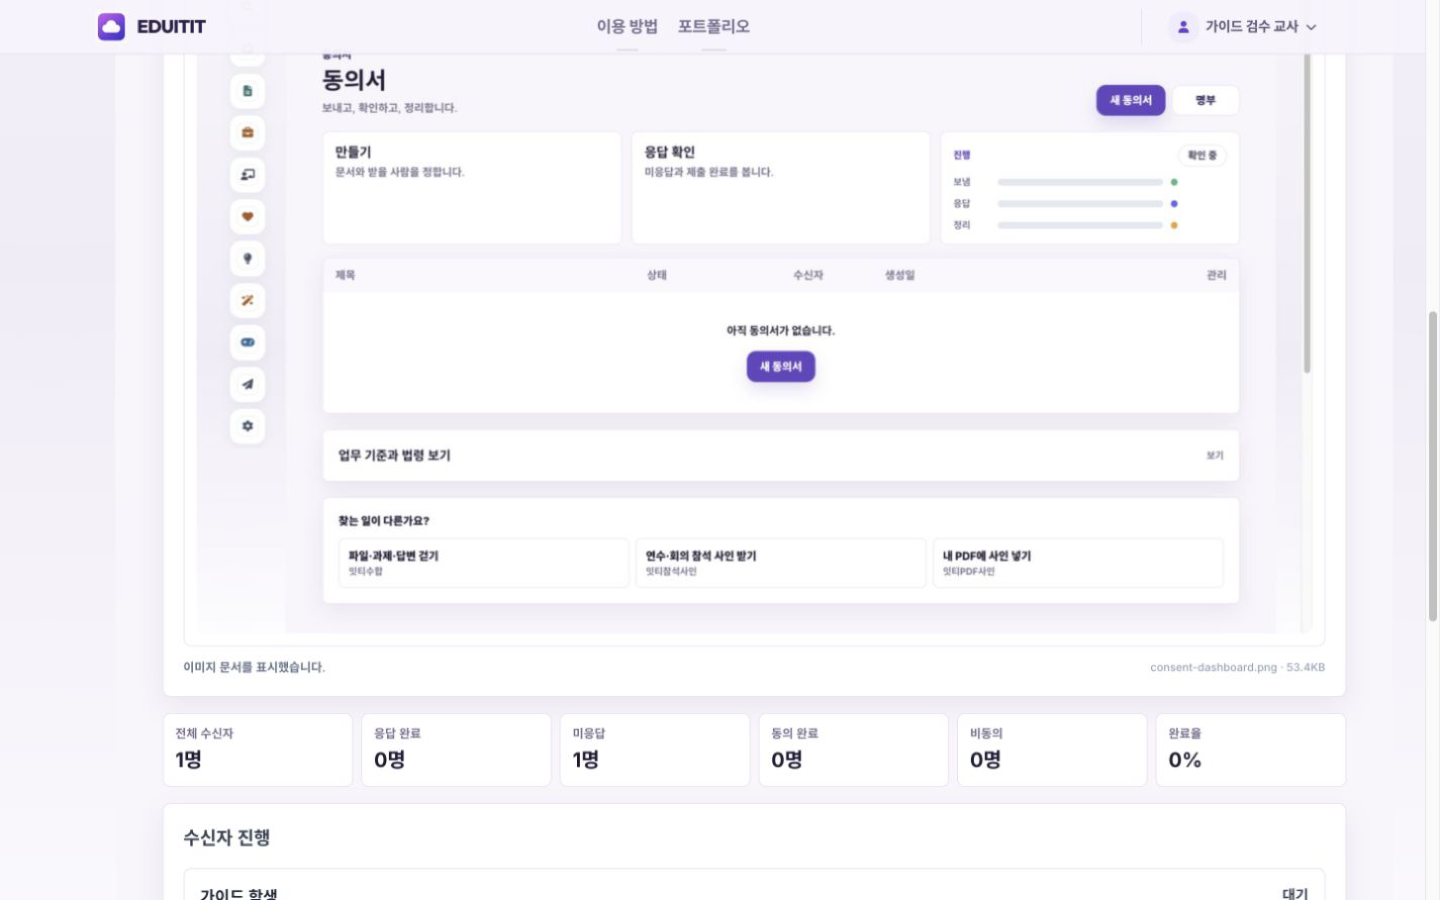Open the 이용 방법 menu item
The height and width of the screenshot is (900, 1440).
[x=627, y=27]
